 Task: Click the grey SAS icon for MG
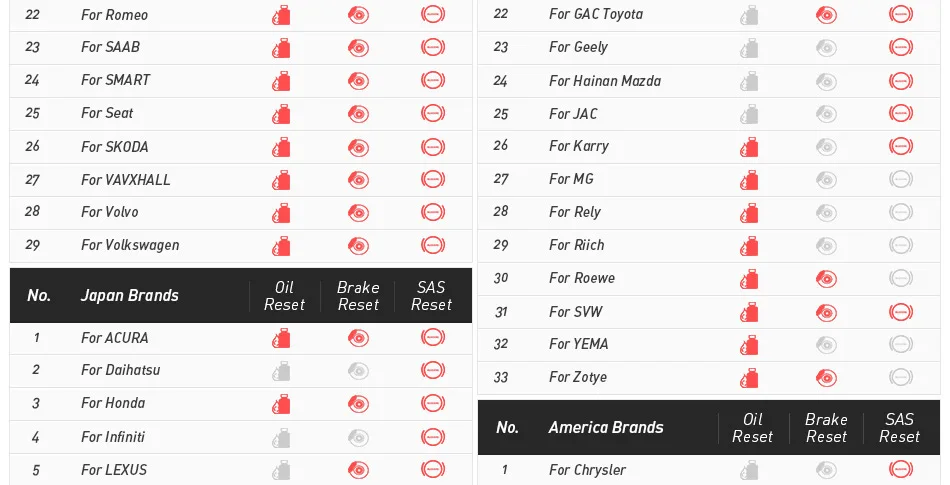tap(901, 179)
